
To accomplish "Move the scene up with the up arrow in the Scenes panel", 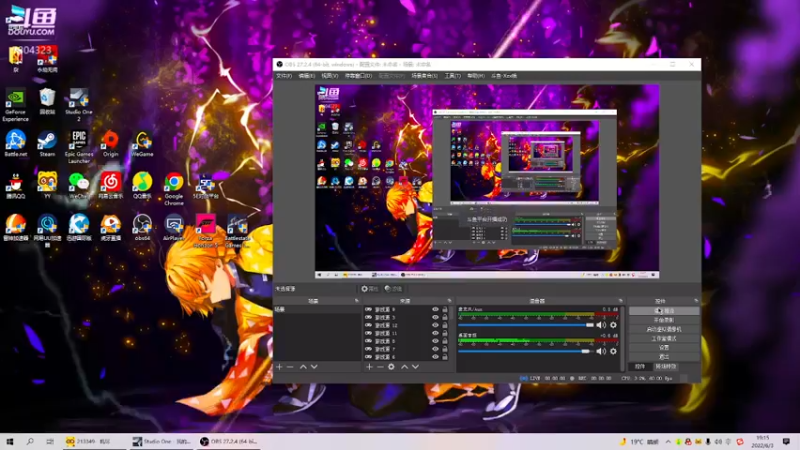I will [x=303, y=367].
